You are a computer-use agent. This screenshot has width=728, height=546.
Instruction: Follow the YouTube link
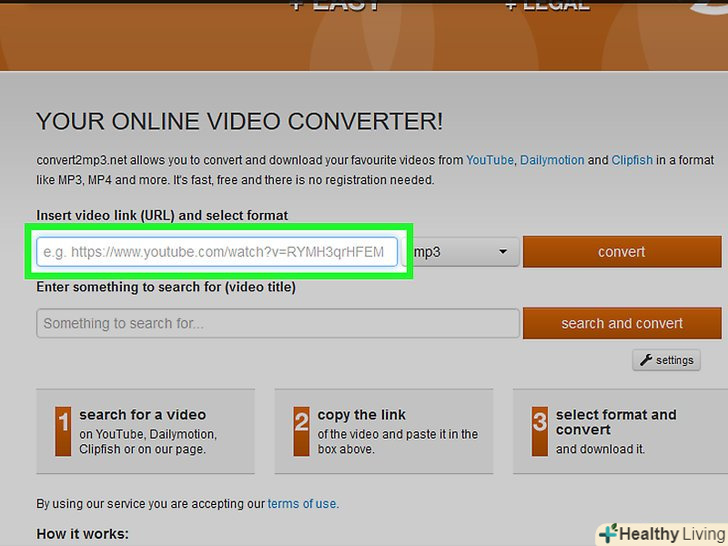pyautogui.click(x=489, y=160)
